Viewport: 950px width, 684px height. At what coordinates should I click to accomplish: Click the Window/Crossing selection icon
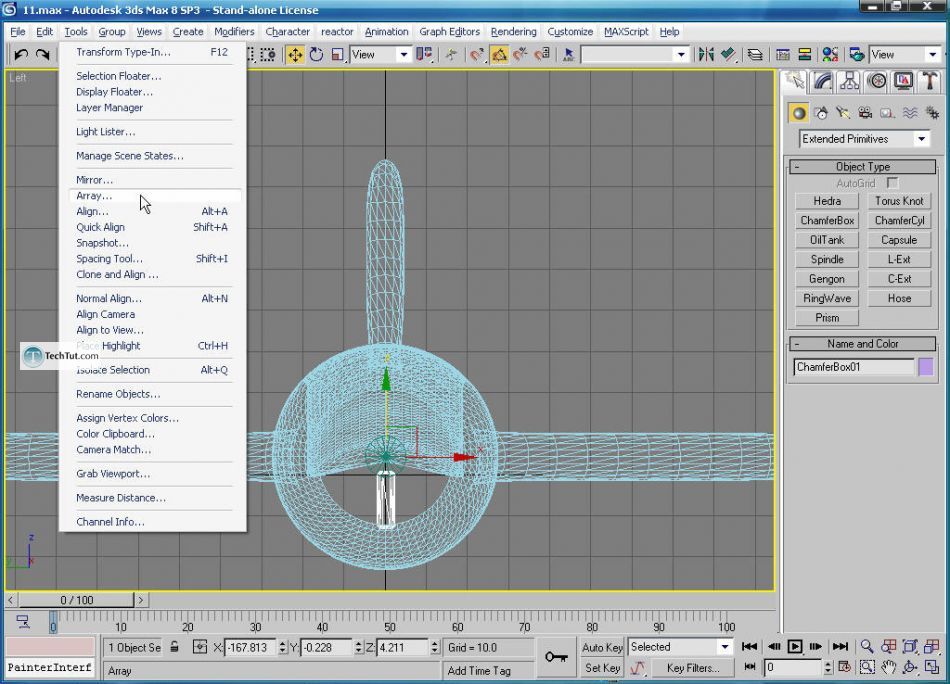click(x=268, y=55)
